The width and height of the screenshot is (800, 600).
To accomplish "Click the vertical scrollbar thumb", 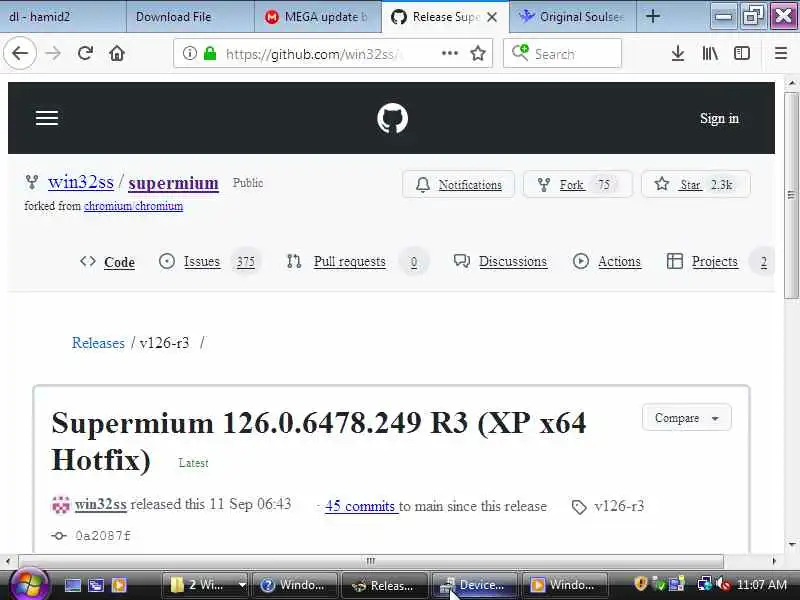I will [791, 194].
